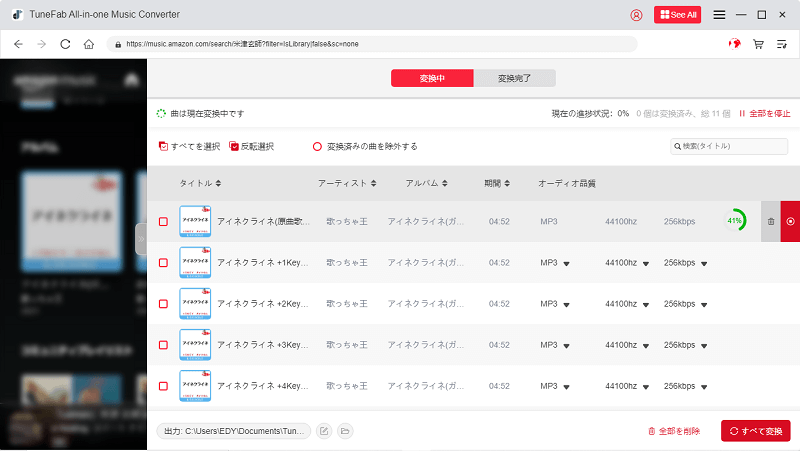Select the 変換中 tab

point(431,78)
